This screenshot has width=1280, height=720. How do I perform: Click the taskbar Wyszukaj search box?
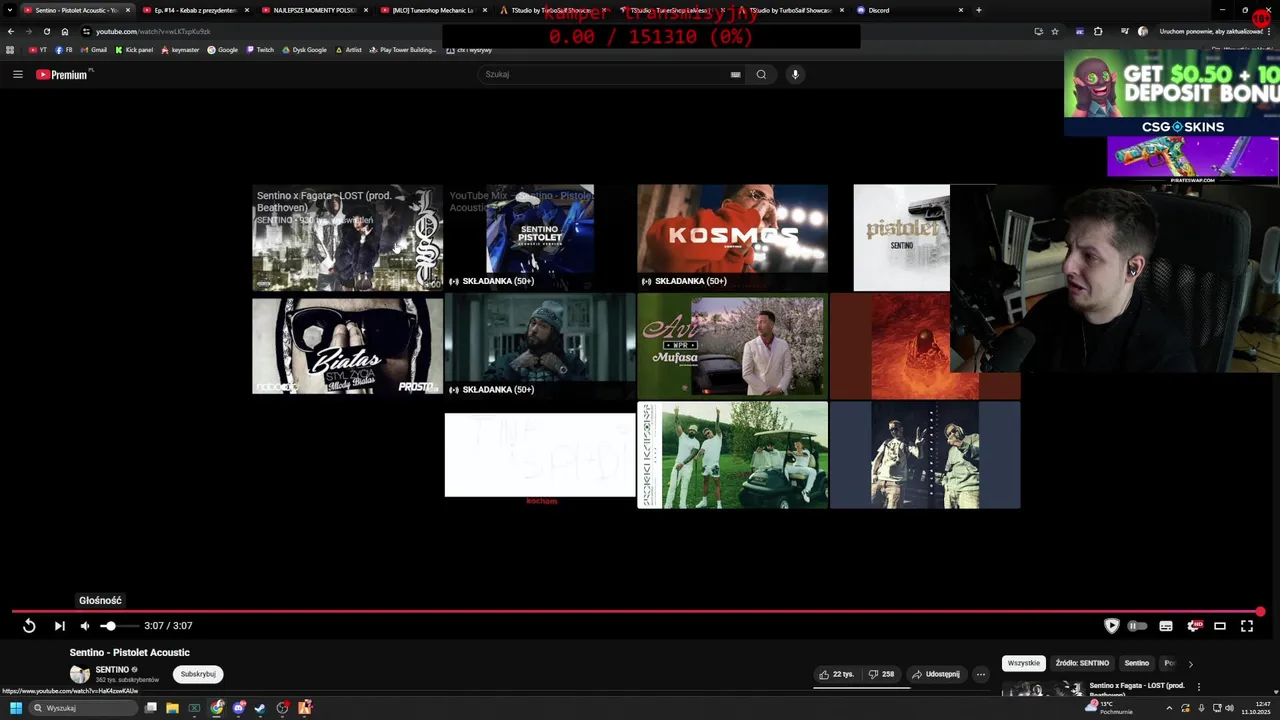coord(83,708)
